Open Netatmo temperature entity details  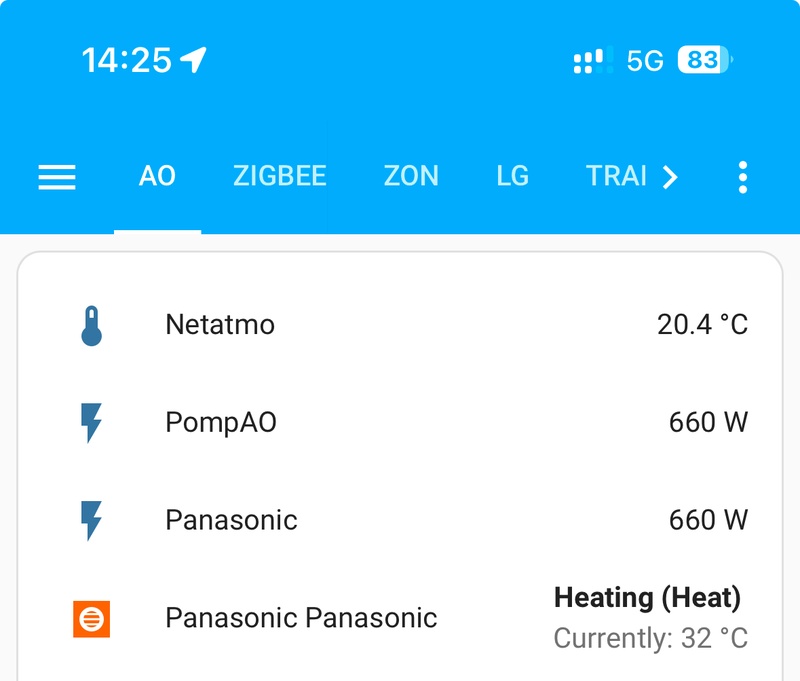point(400,325)
